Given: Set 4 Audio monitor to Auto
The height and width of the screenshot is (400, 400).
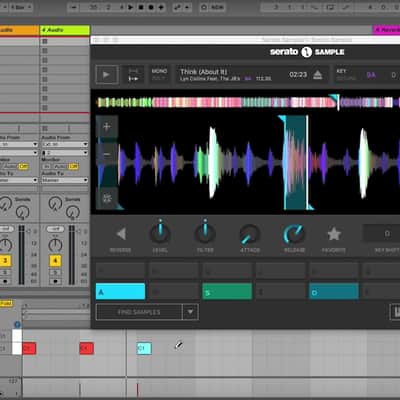Looking at the screenshot, I should 60,166.
